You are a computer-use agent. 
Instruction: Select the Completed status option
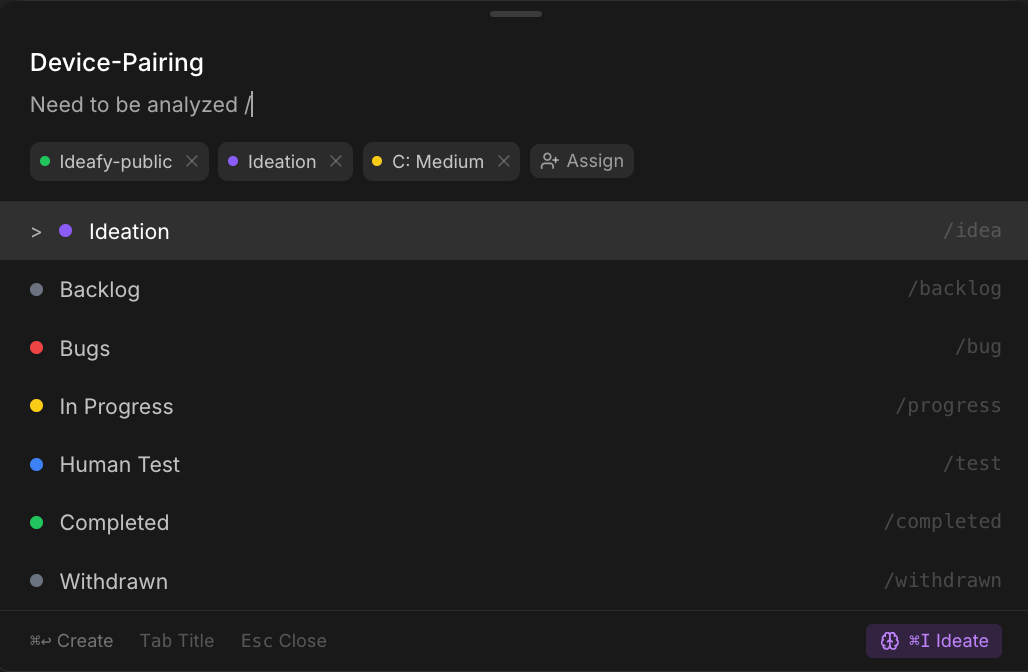coord(114,522)
